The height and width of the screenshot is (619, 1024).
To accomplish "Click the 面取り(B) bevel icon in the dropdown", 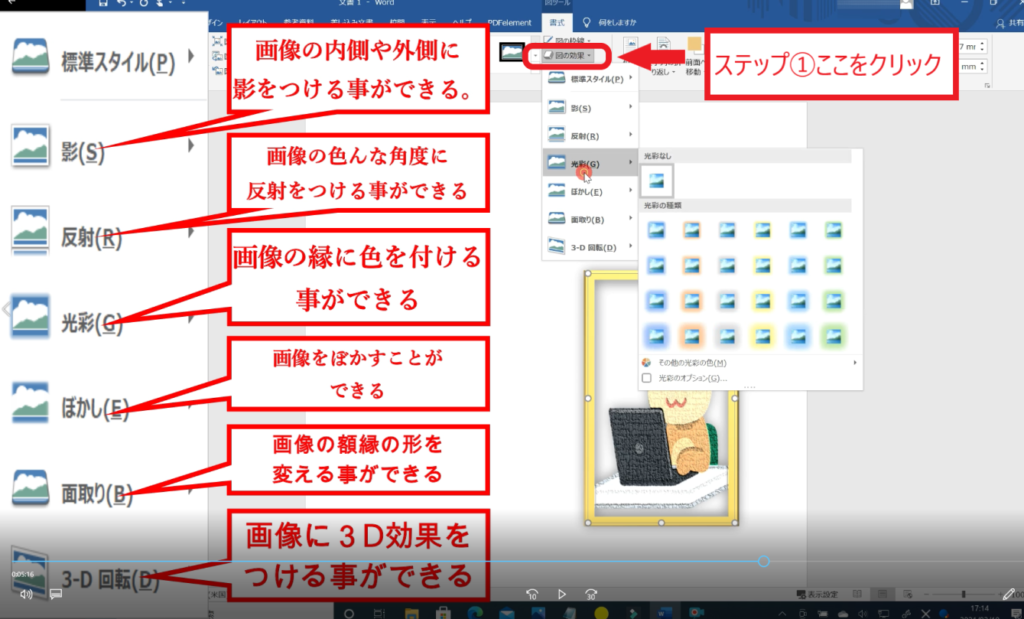I will click(555, 218).
